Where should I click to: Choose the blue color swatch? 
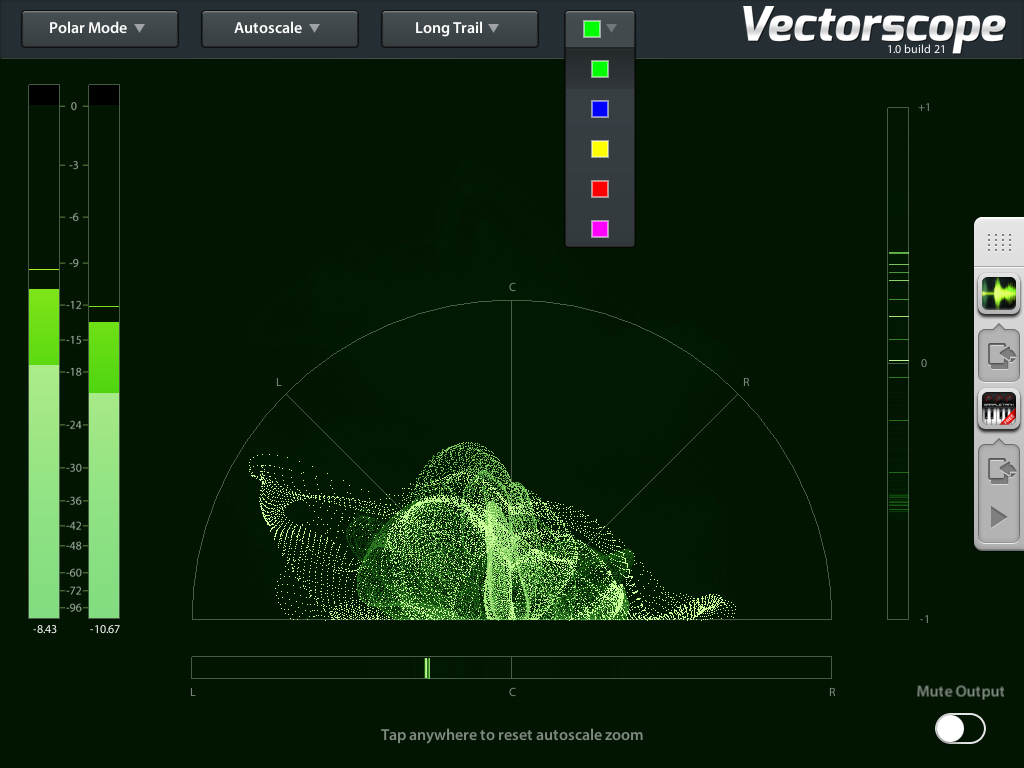coord(600,109)
